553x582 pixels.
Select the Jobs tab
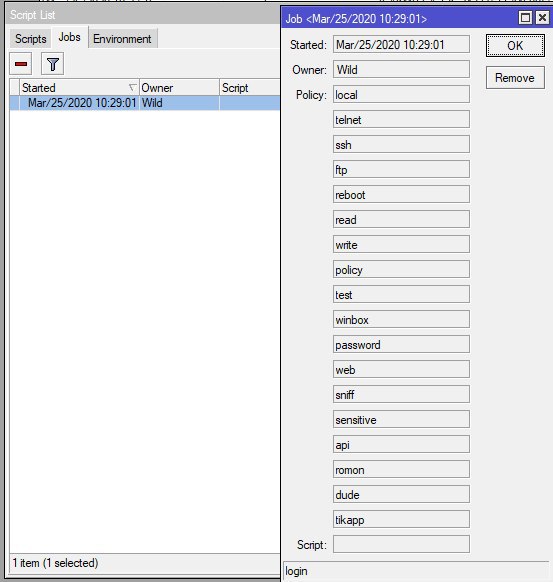pyautogui.click(x=69, y=37)
